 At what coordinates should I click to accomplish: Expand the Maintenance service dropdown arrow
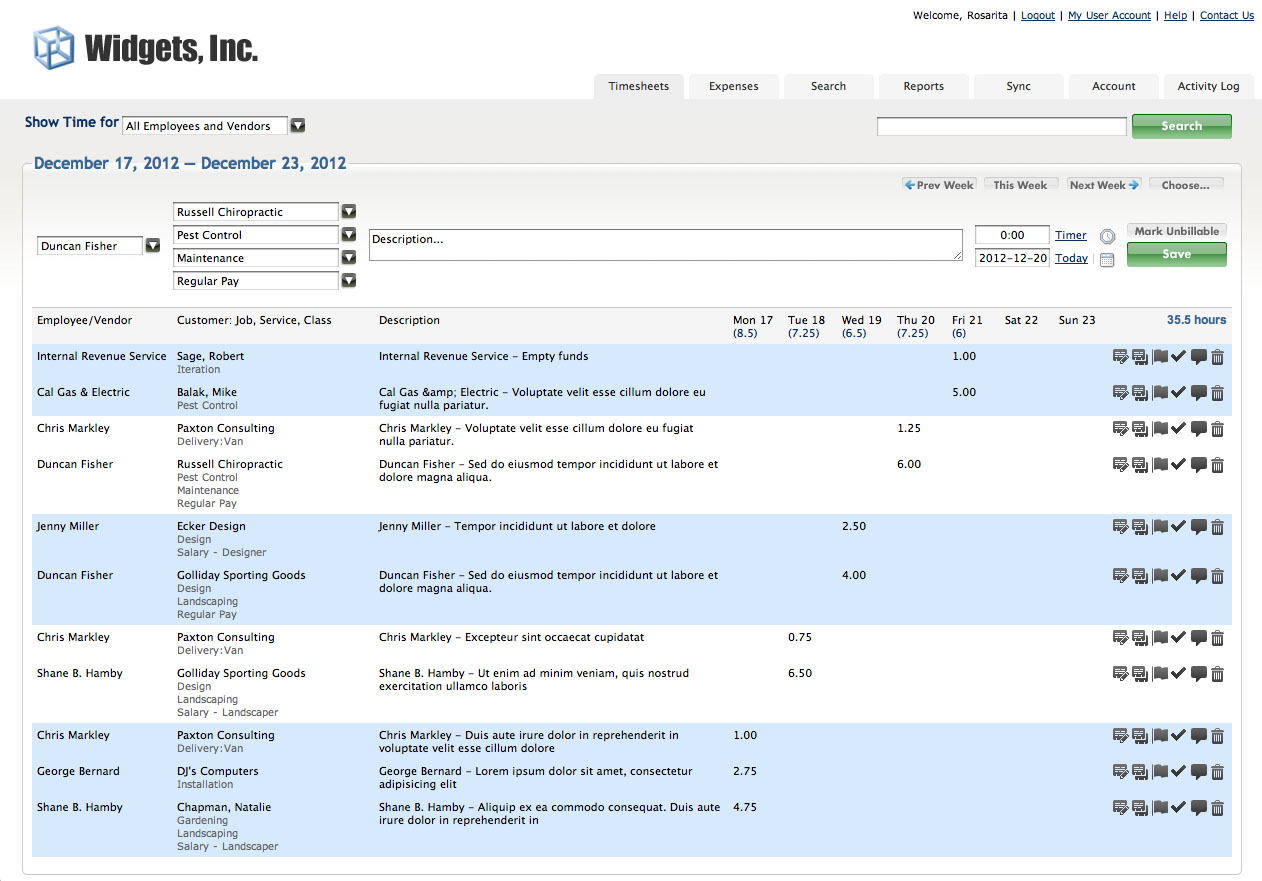(349, 258)
